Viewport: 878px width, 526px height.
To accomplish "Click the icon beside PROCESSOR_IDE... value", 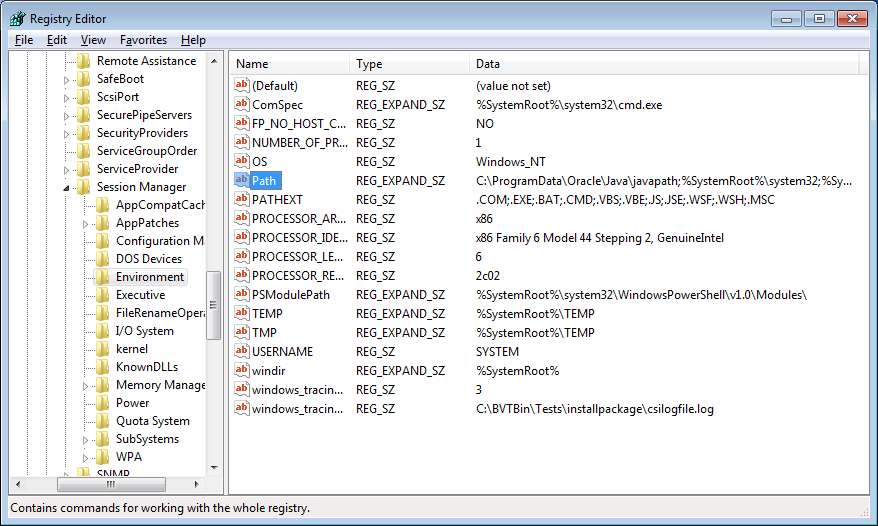I will pos(241,238).
